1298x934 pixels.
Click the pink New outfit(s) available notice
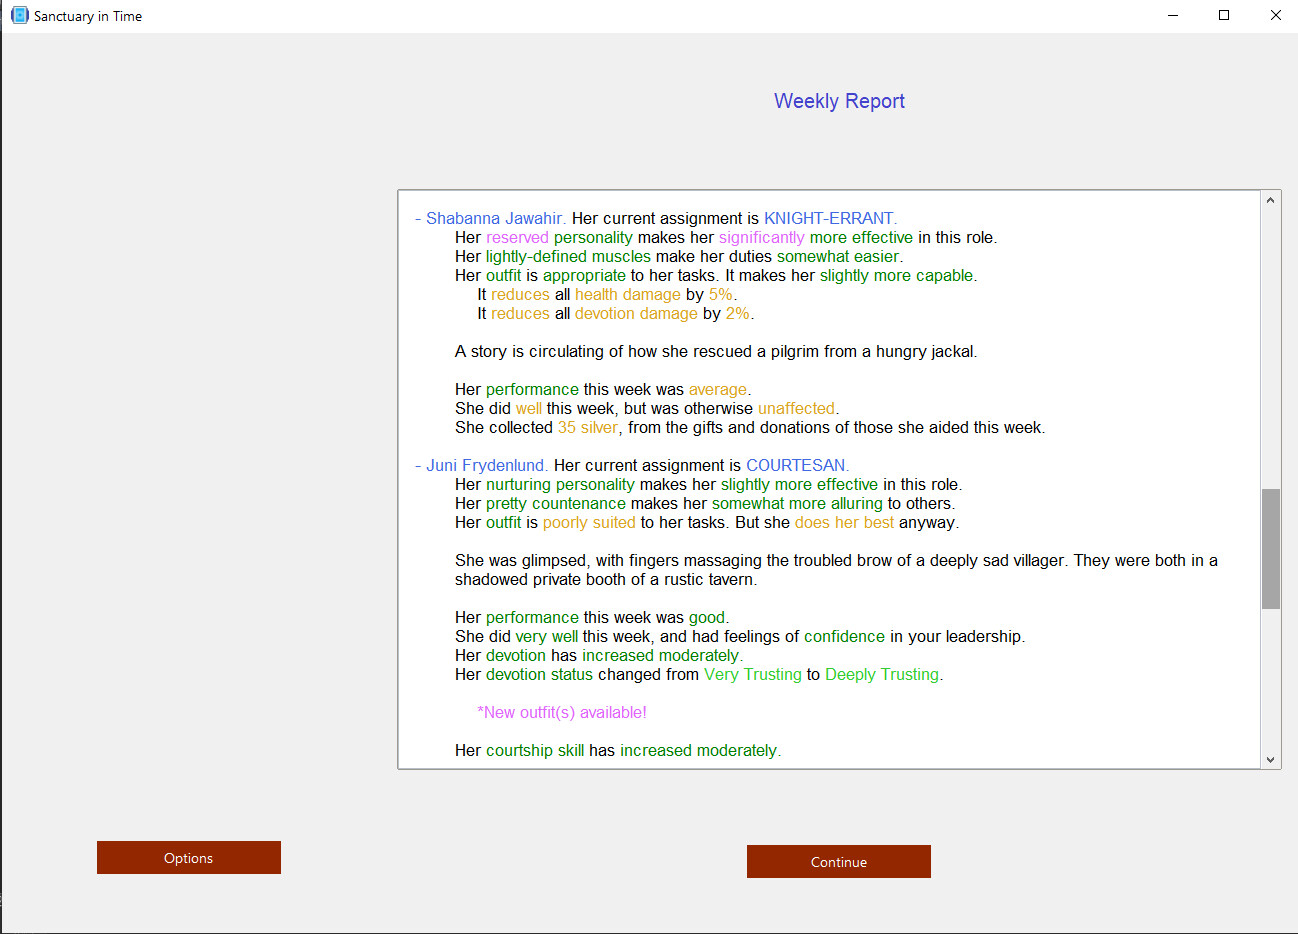coord(561,712)
